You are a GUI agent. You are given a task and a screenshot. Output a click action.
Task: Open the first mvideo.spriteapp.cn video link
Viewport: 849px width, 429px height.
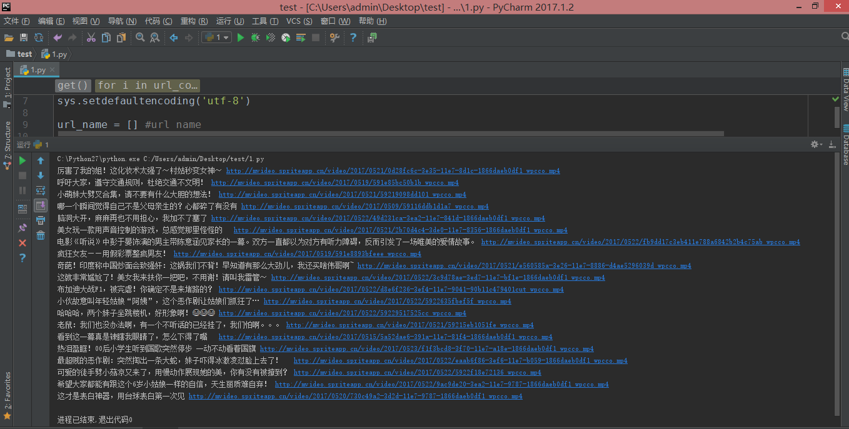tap(392, 171)
